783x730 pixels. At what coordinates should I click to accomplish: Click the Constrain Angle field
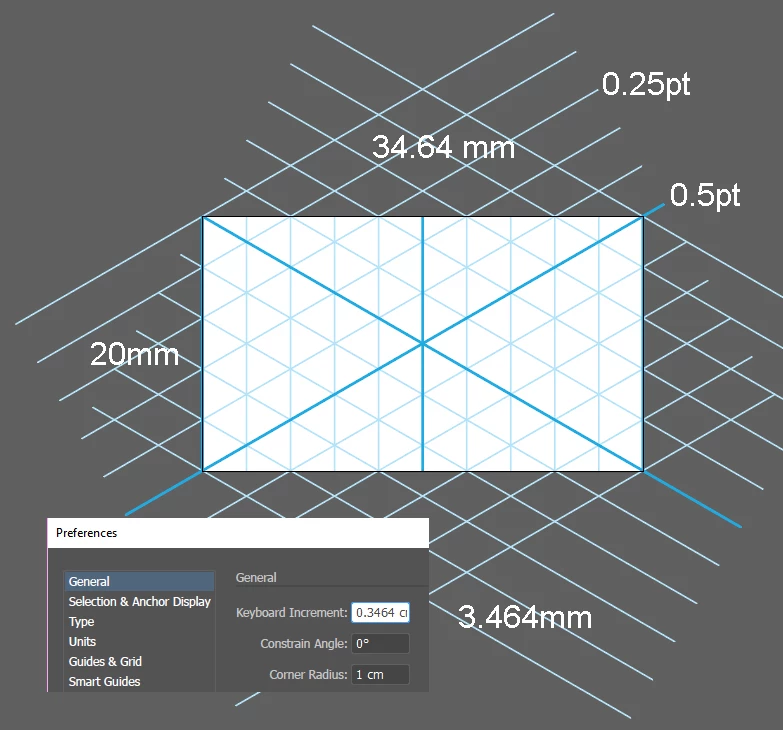point(381,644)
